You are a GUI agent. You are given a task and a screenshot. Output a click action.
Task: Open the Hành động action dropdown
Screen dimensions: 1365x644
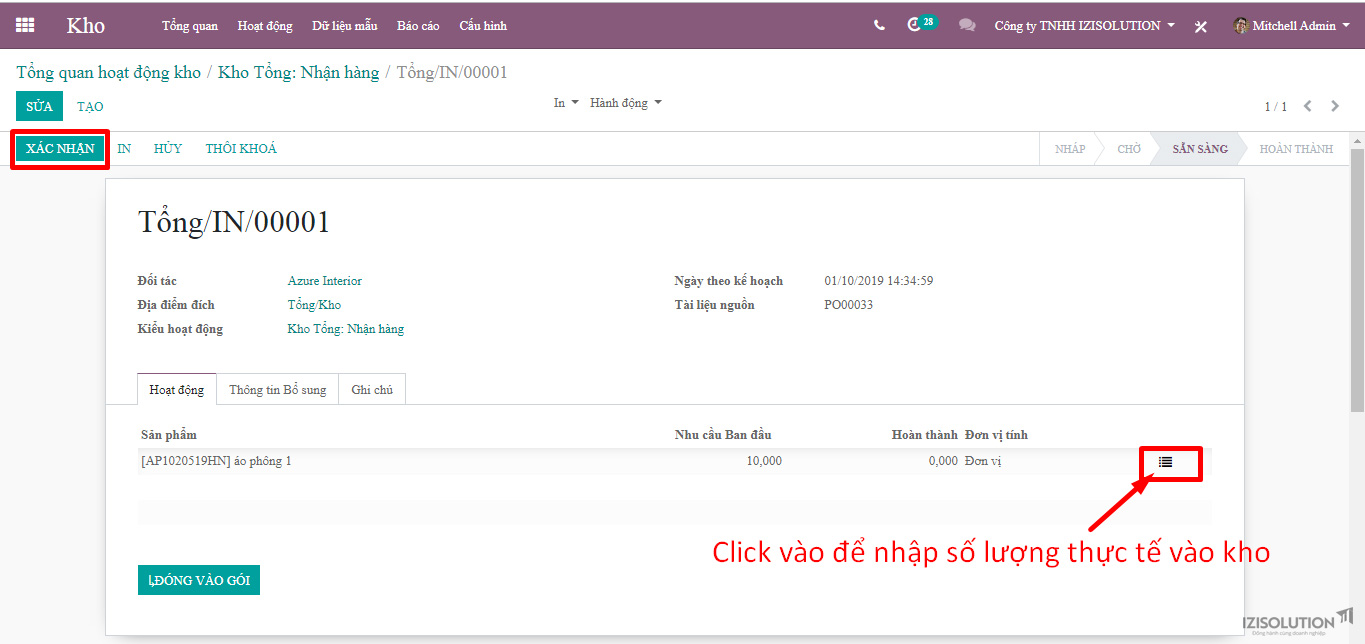click(626, 103)
